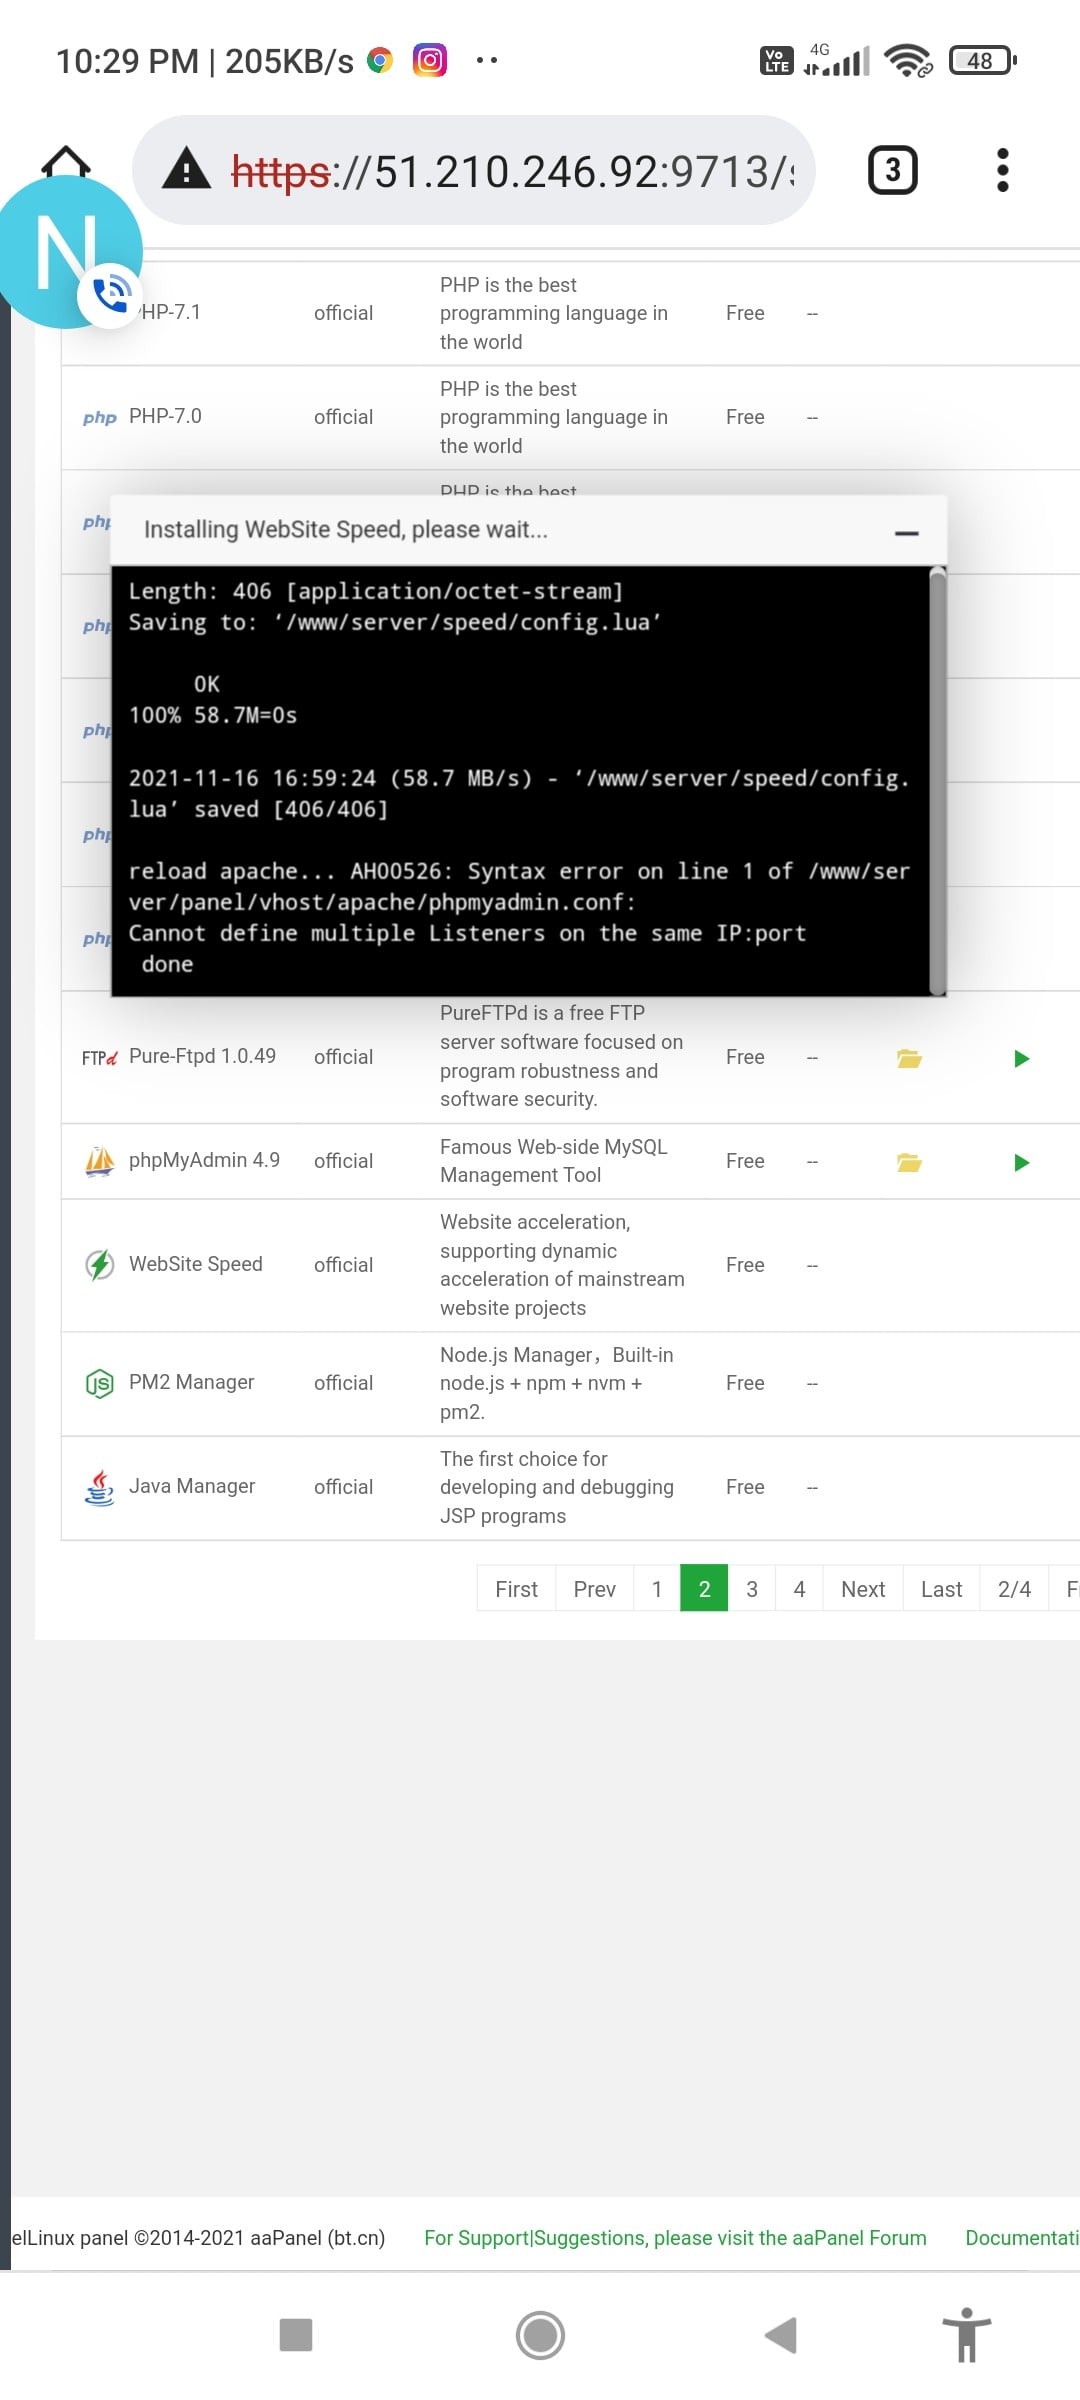The width and height of the screenshot is (1080, 2400).
Task: Click the phpMyAdmin sailboat icon
Action: [99, 1161]
